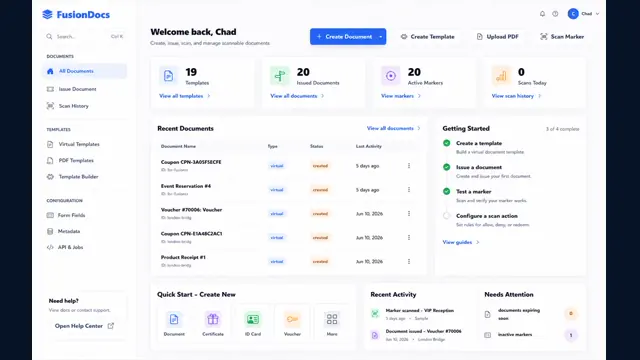Image resolution: width=640 pixels, height=360 pixels.
Task: Choose the ID Card quick start icon
Action: 253,319
